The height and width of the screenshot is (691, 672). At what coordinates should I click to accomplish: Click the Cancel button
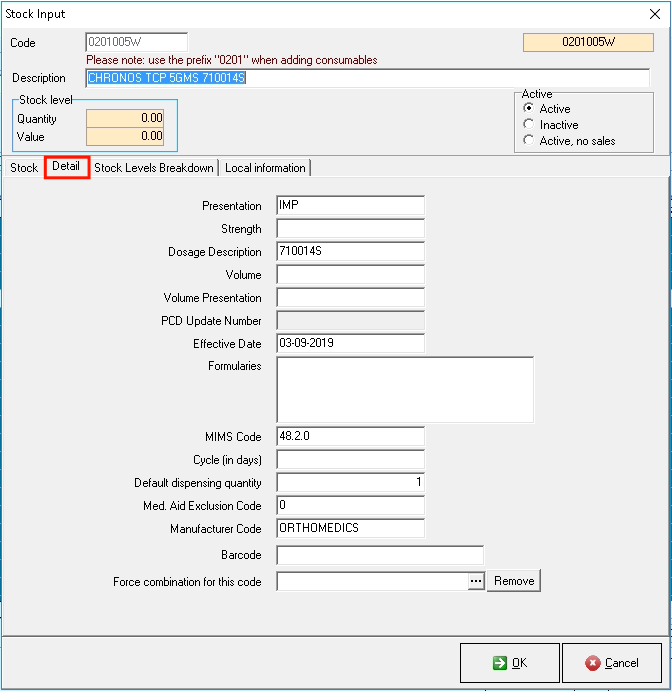(612, 662)
